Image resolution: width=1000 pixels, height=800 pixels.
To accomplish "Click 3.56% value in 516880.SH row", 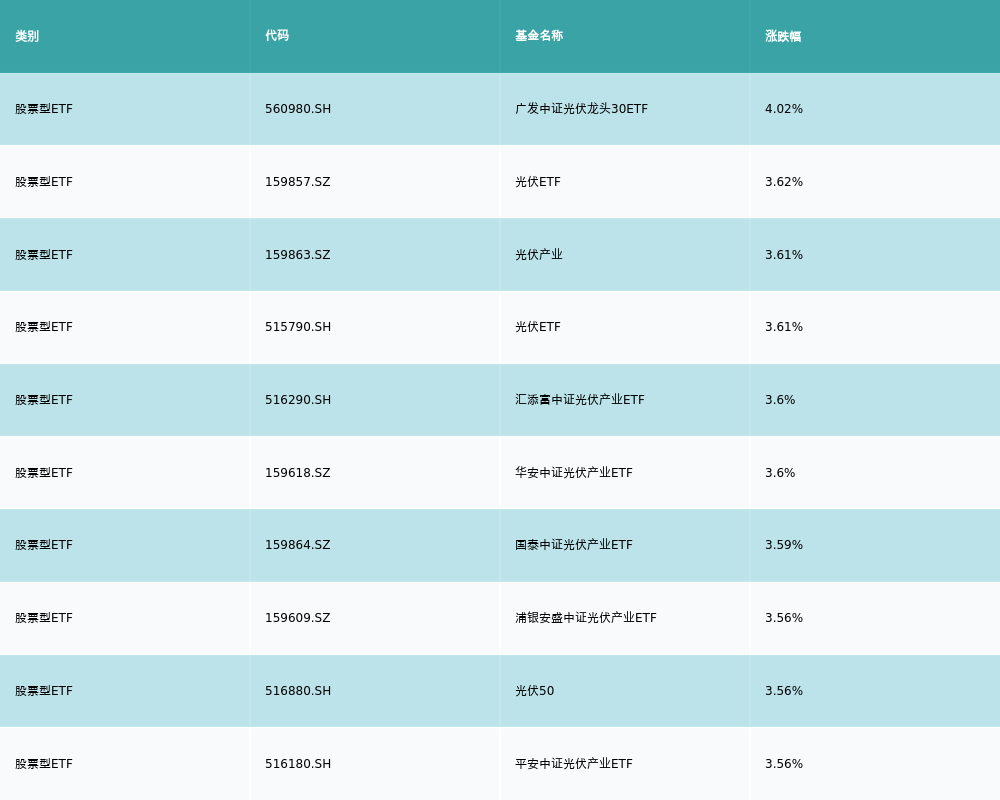I will [x=784, y=691].
